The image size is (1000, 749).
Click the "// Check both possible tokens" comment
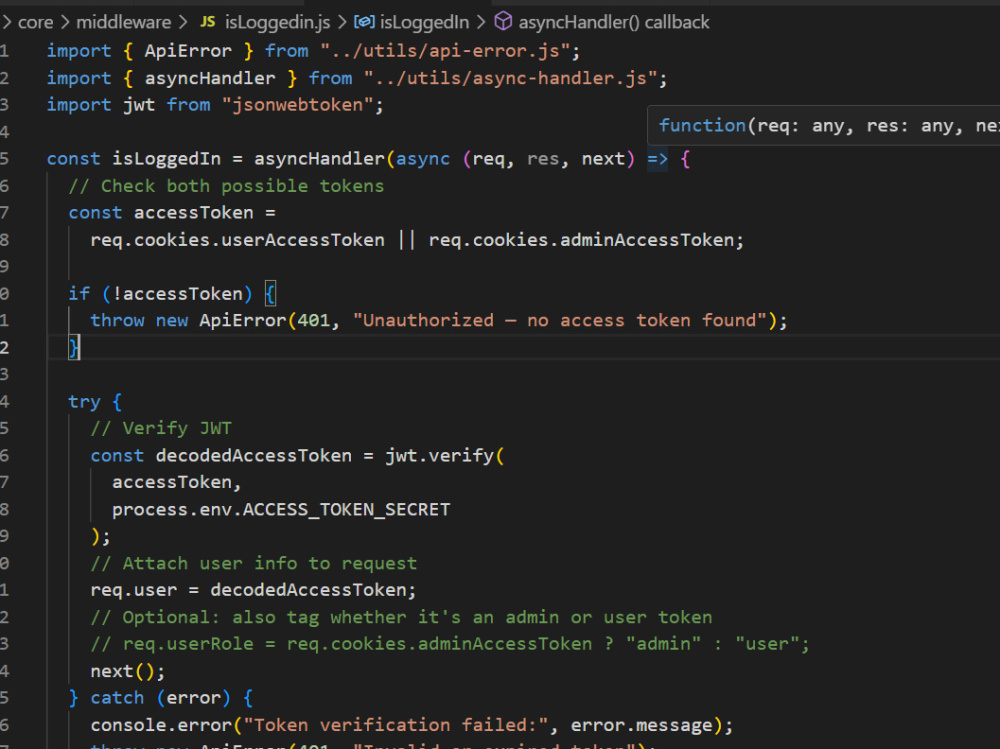pos(226,186)
